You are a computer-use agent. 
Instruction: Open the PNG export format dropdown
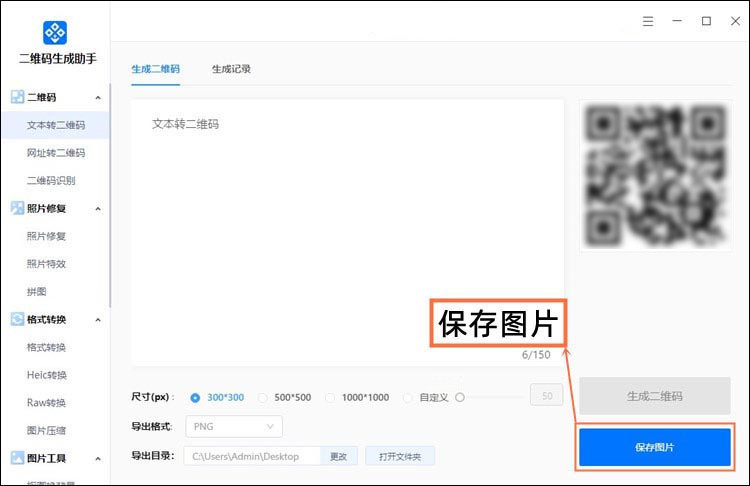(x=234, y=426)
